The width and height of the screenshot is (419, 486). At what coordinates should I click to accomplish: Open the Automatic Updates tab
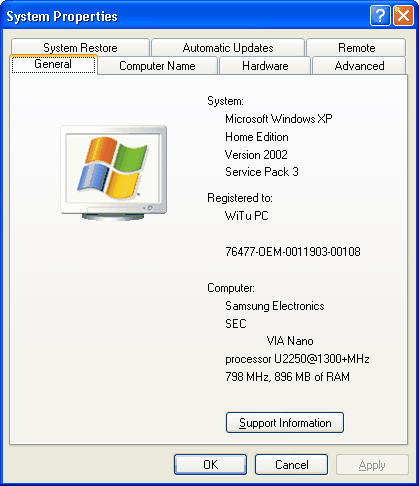click(x=228, y=48)
